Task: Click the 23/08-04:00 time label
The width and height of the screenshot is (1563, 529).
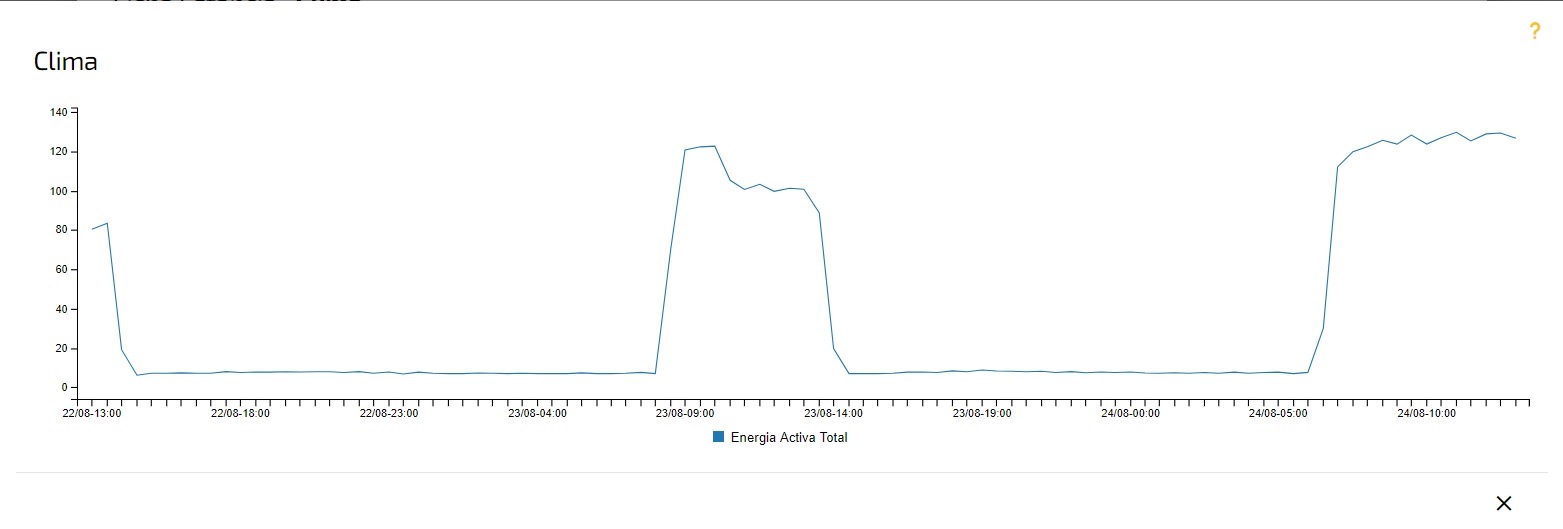Action: pyautogui.click(x=537, y=413)
